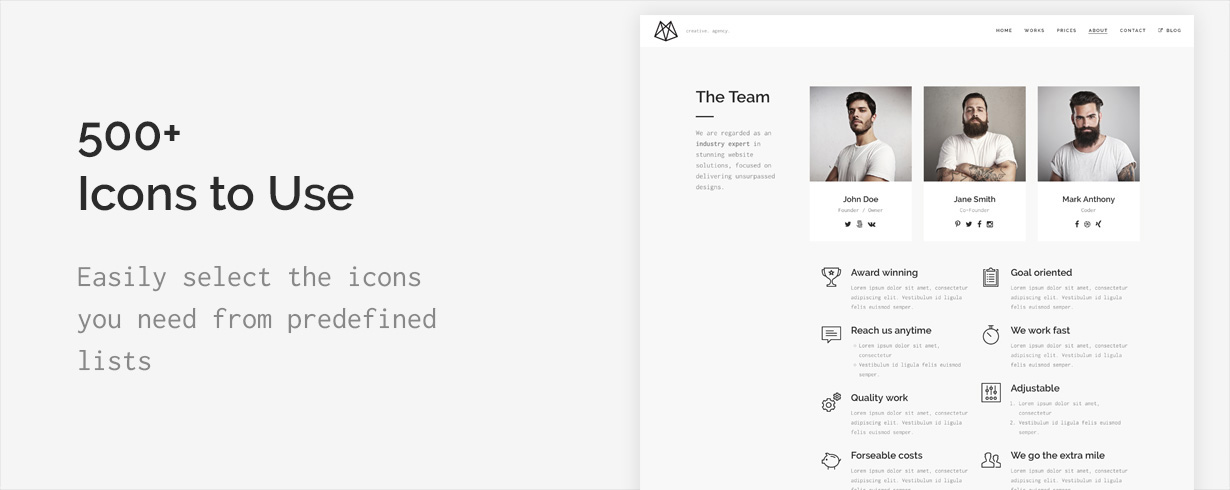Go to the Home menu item
Screen dimensions: 1230x490
coord(1004,31)
